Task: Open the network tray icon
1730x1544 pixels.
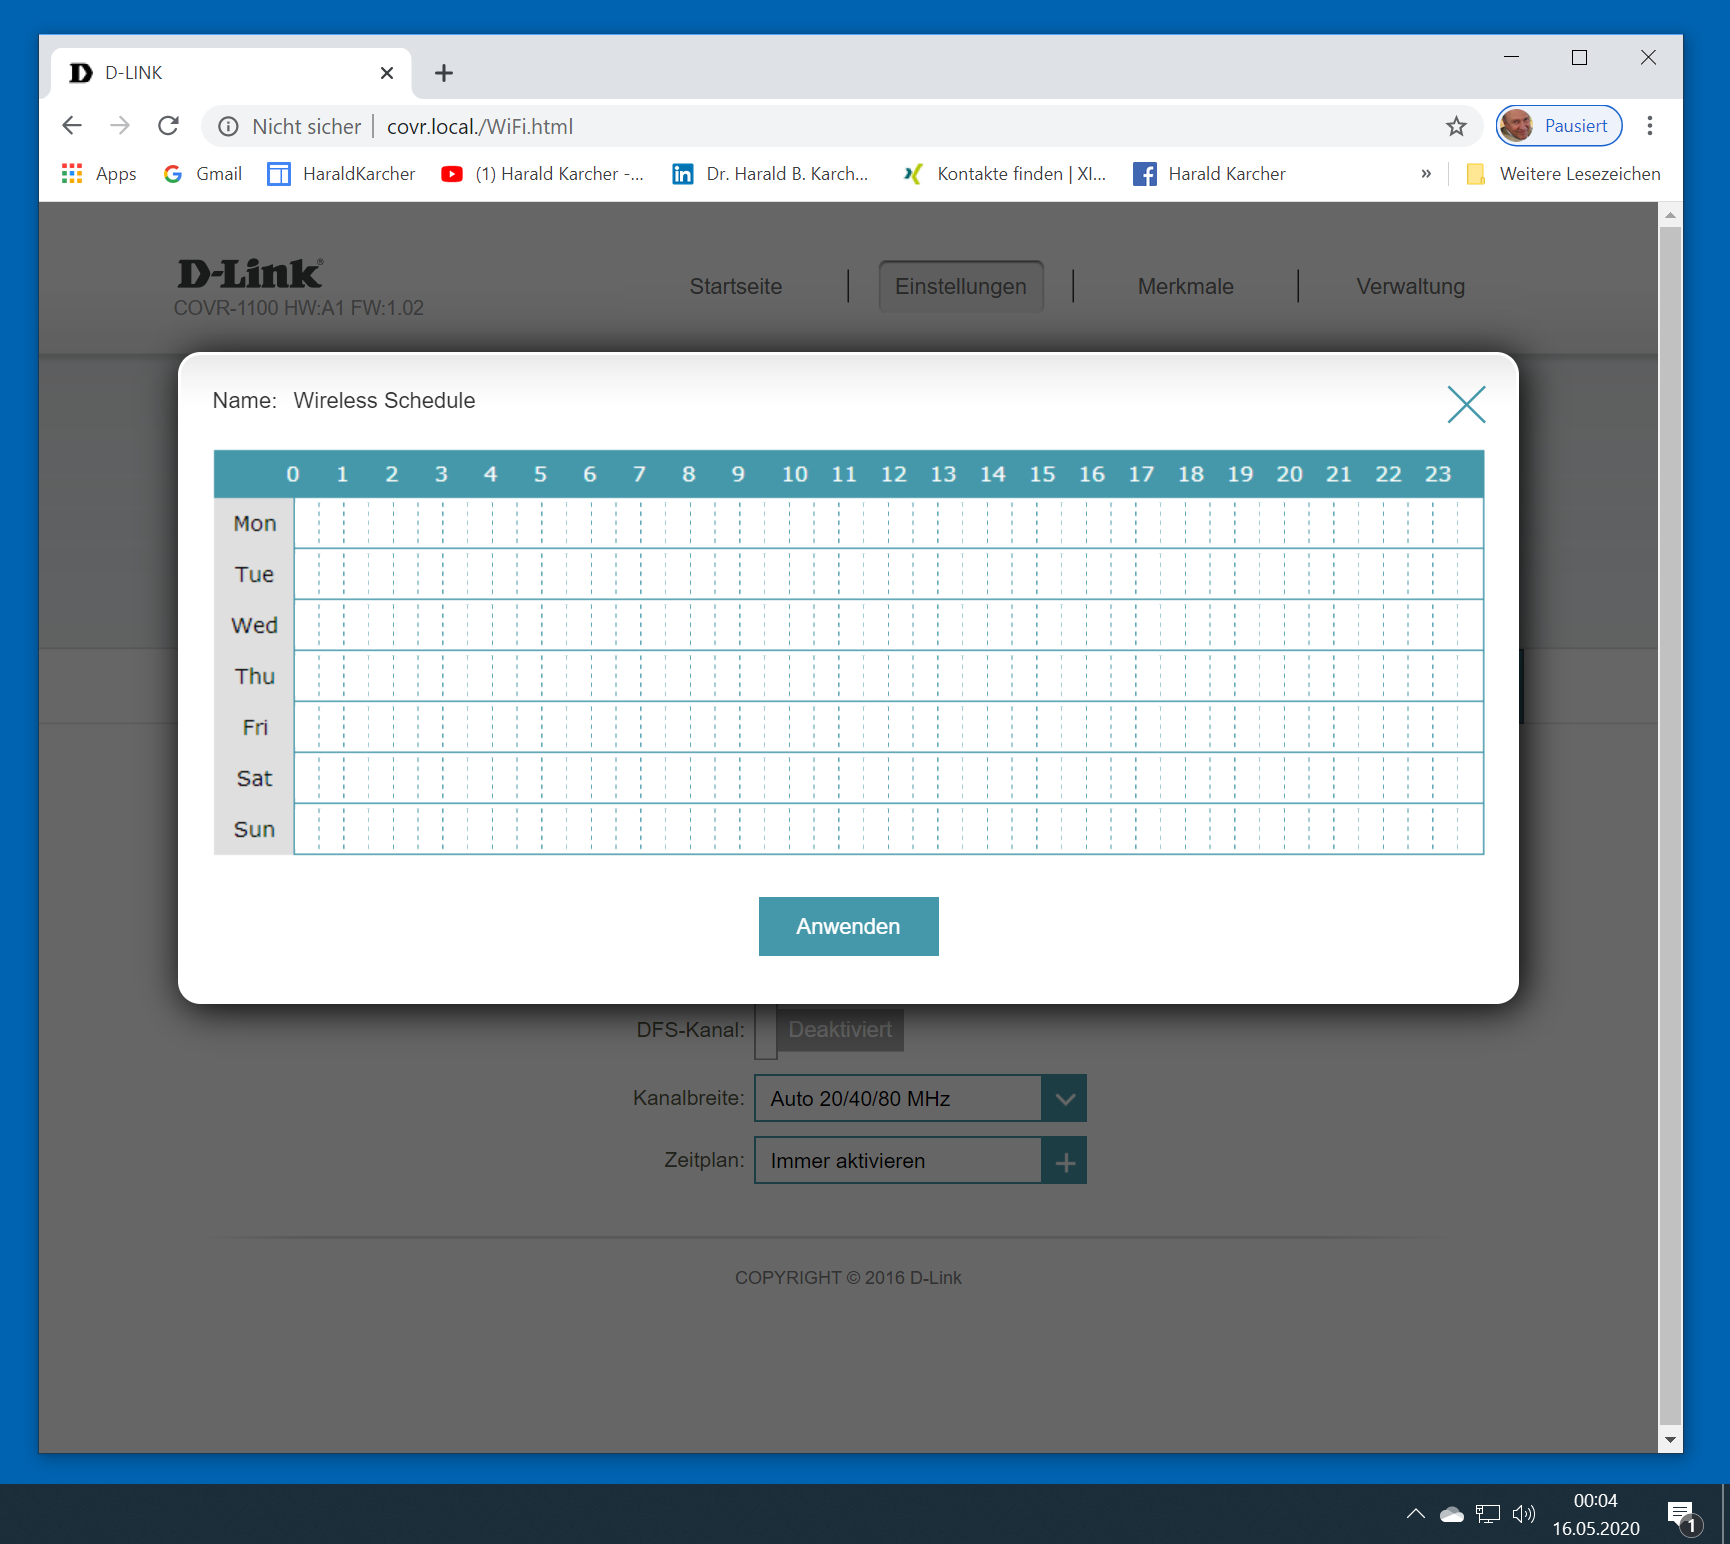Action: [1488, 1514]
